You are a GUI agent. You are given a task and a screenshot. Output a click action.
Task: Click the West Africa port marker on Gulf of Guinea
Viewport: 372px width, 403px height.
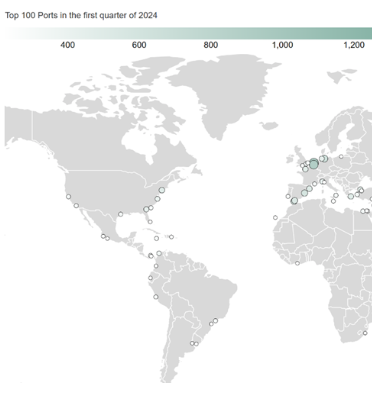[297, 263]
